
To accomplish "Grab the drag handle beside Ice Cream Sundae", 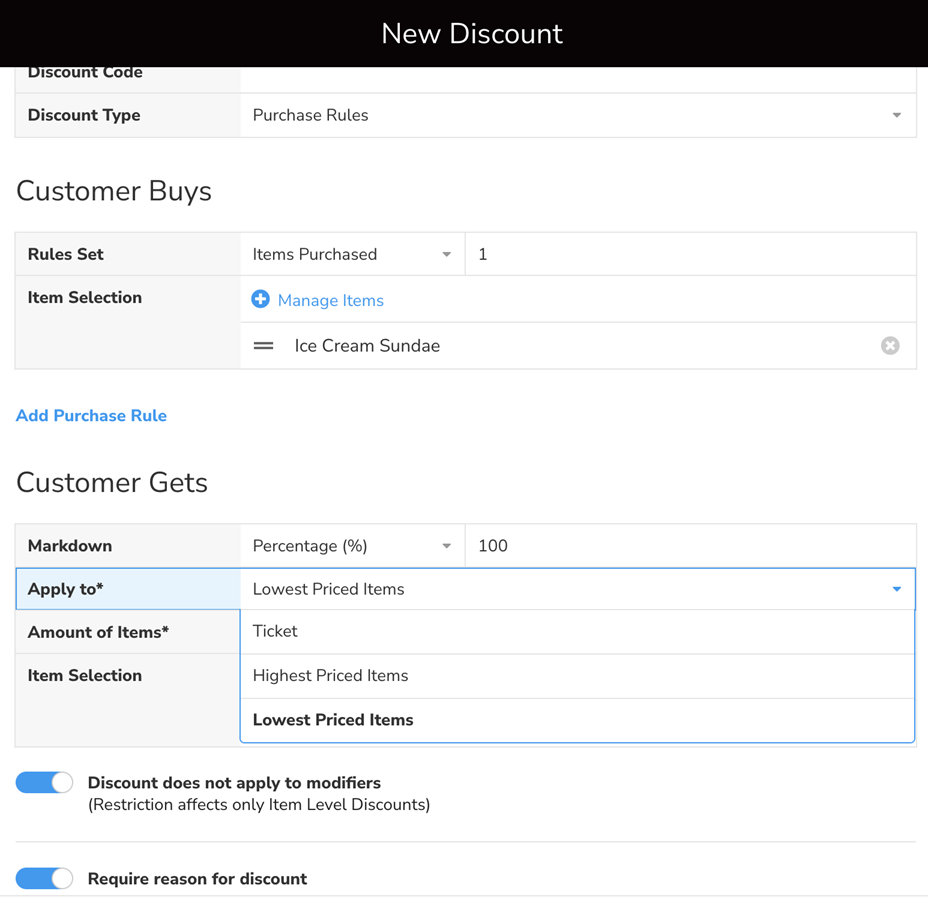I will [x=263, y=346].
